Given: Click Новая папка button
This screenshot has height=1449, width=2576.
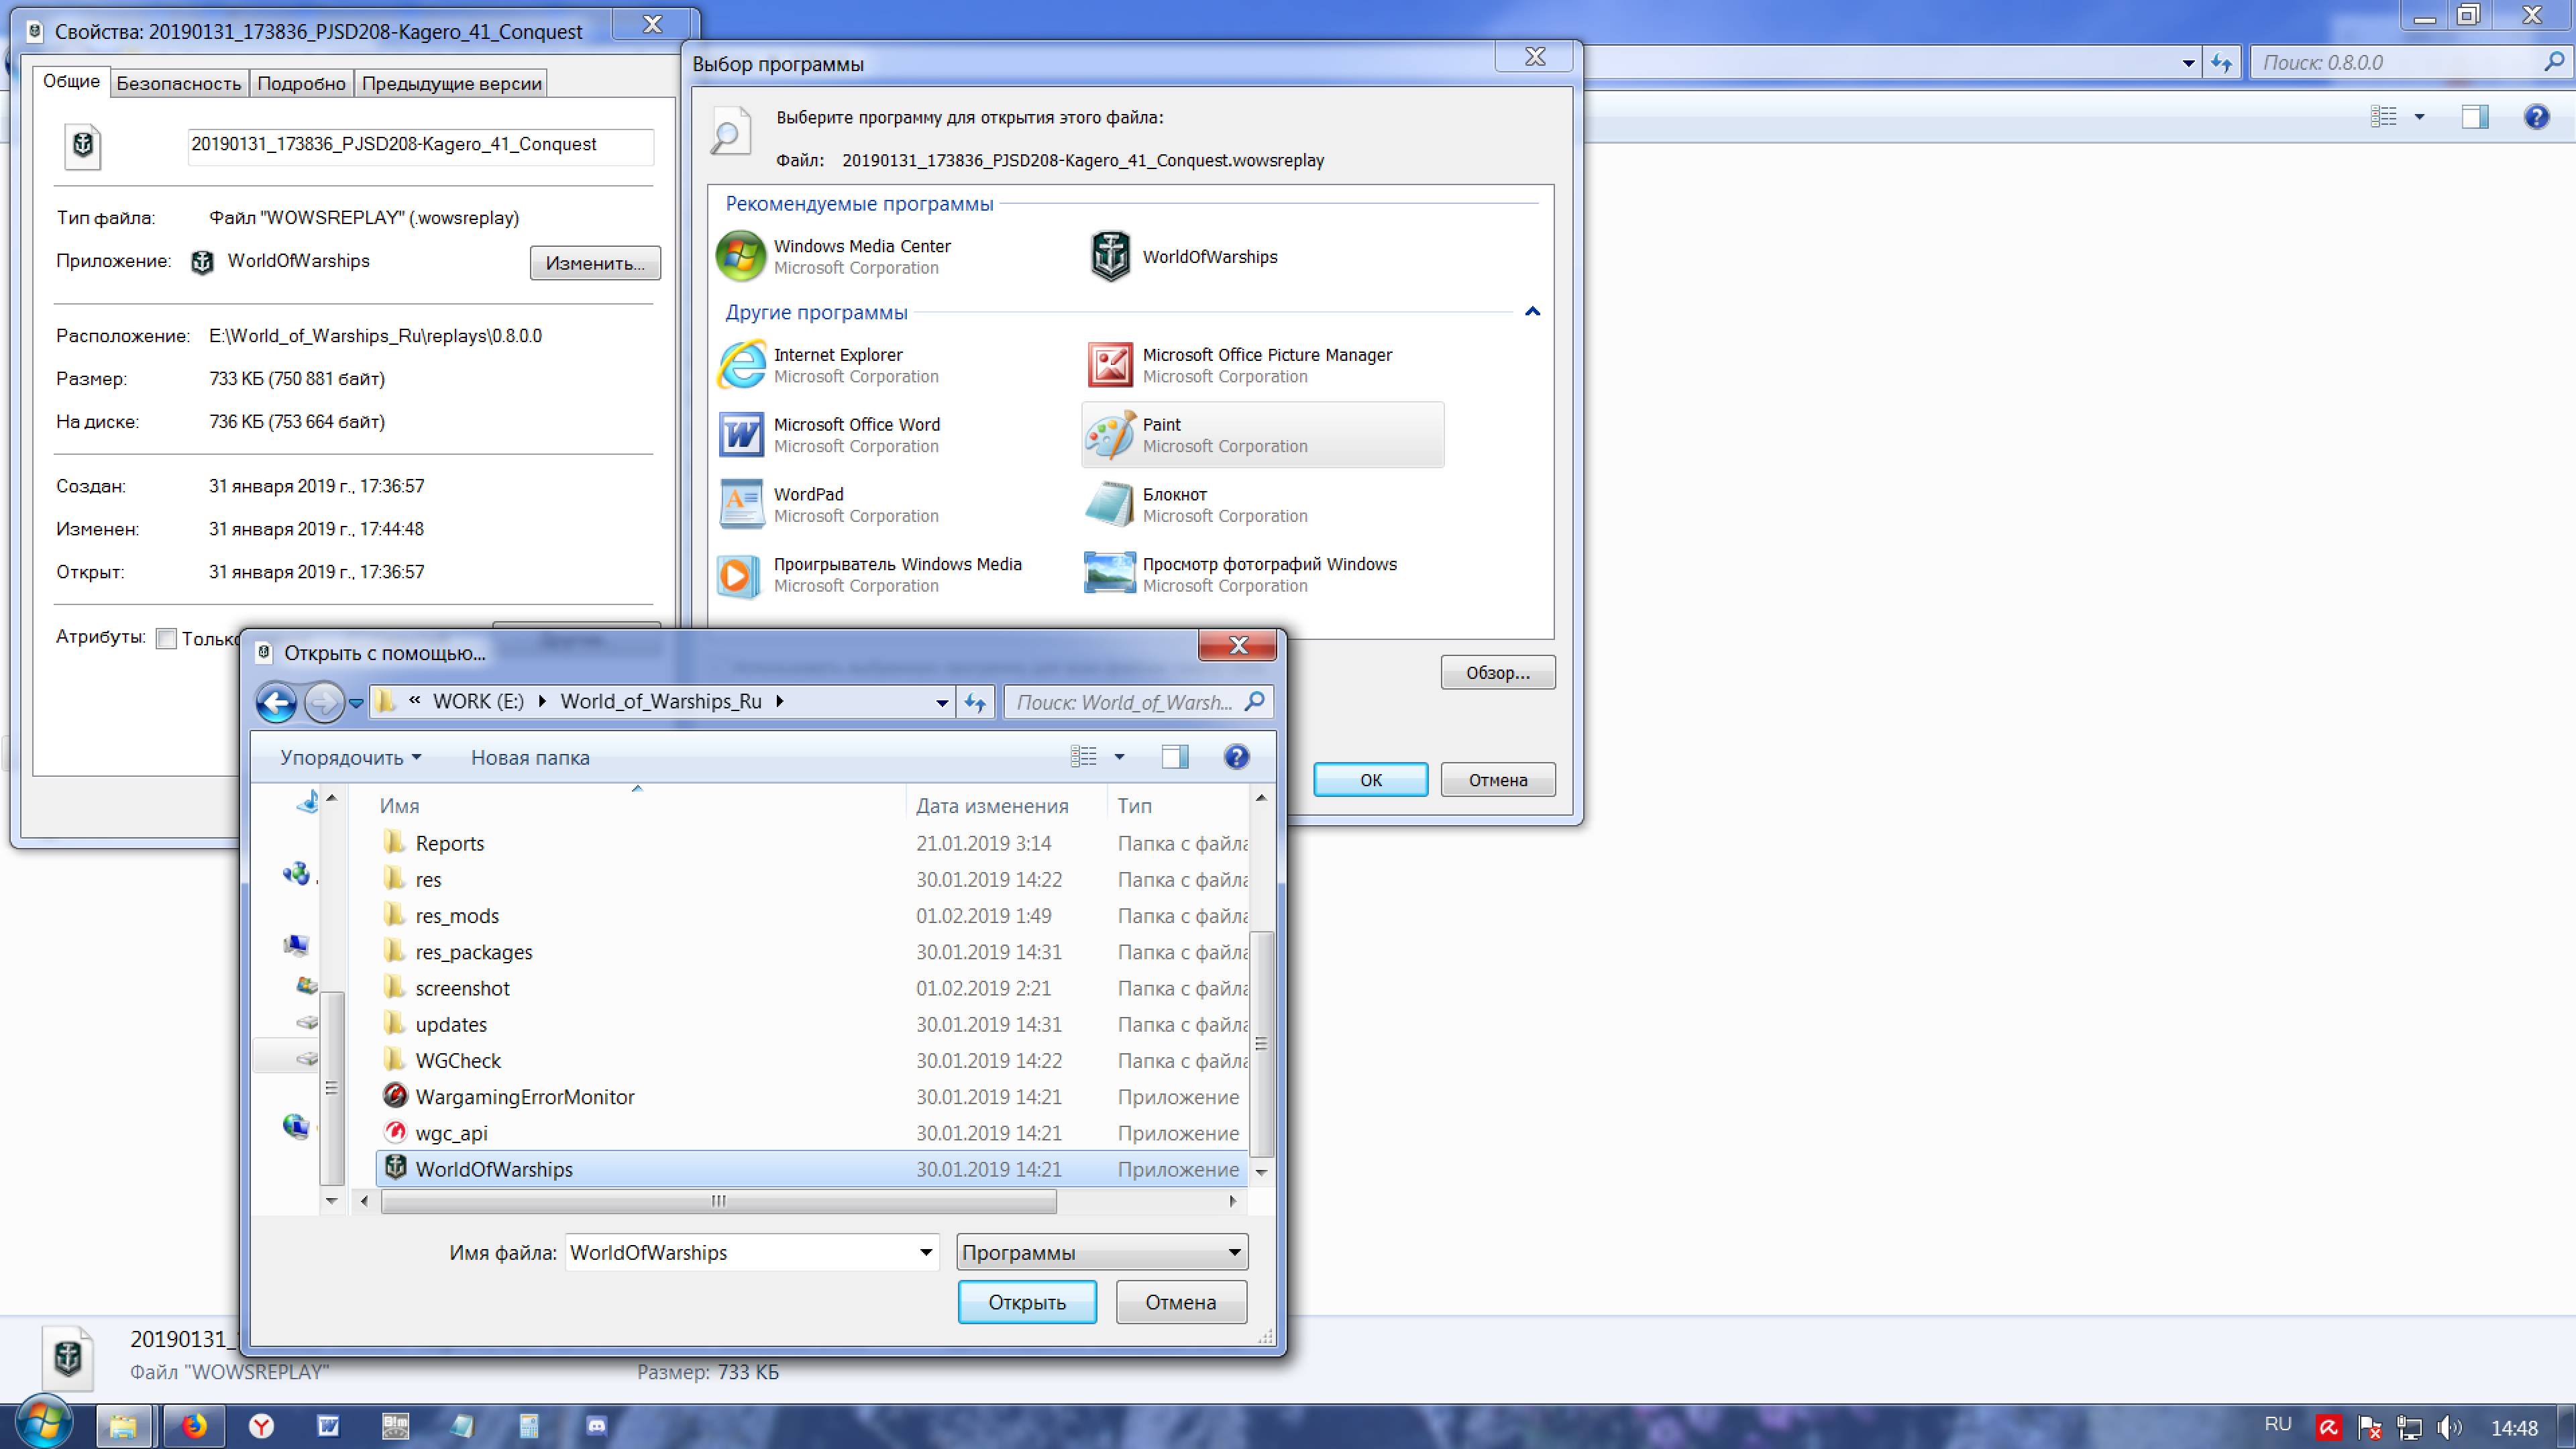Looking at the screenshot, I should click(x=530, y=757).
